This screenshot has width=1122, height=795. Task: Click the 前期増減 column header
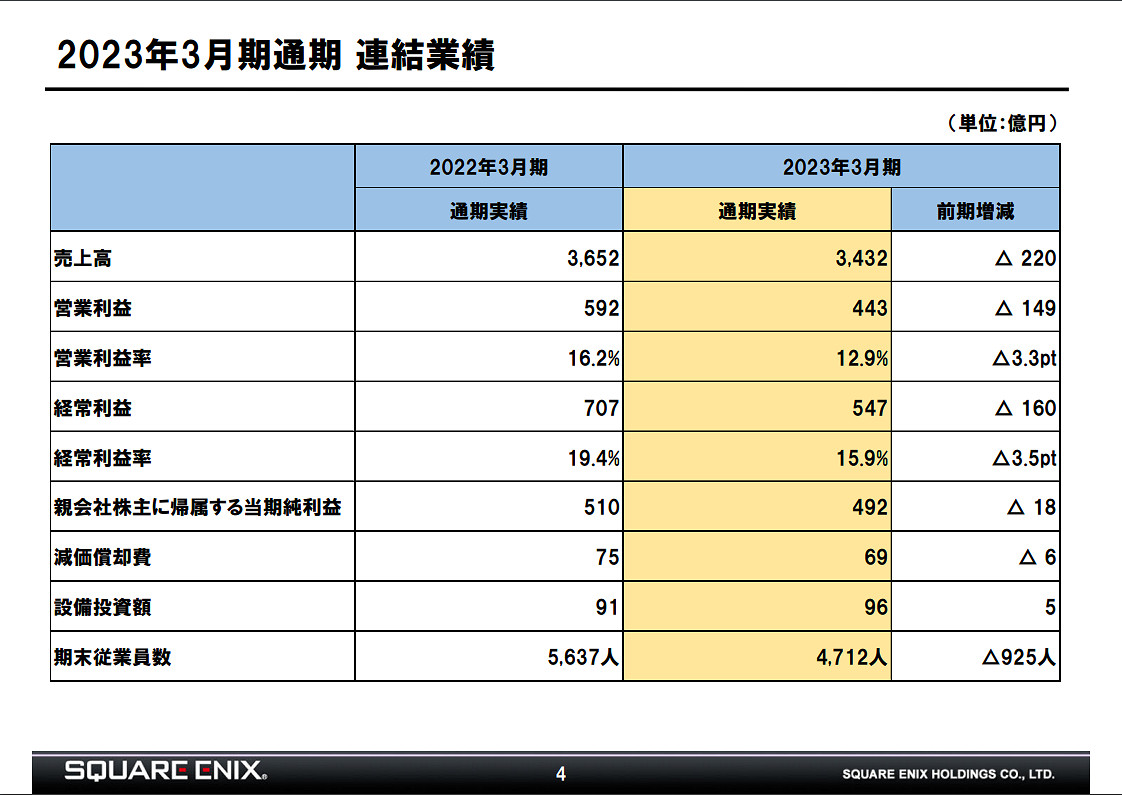[x=977, y=210]
